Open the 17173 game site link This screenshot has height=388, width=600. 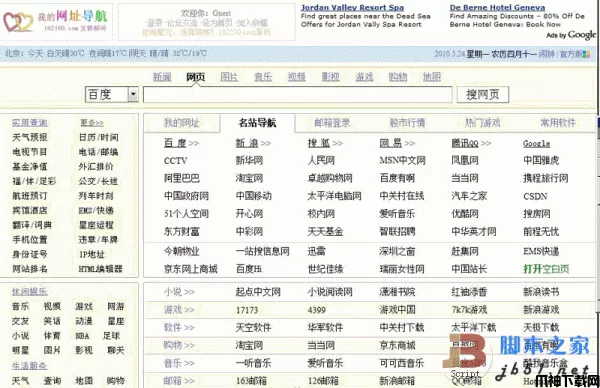(x=247, y=310)
